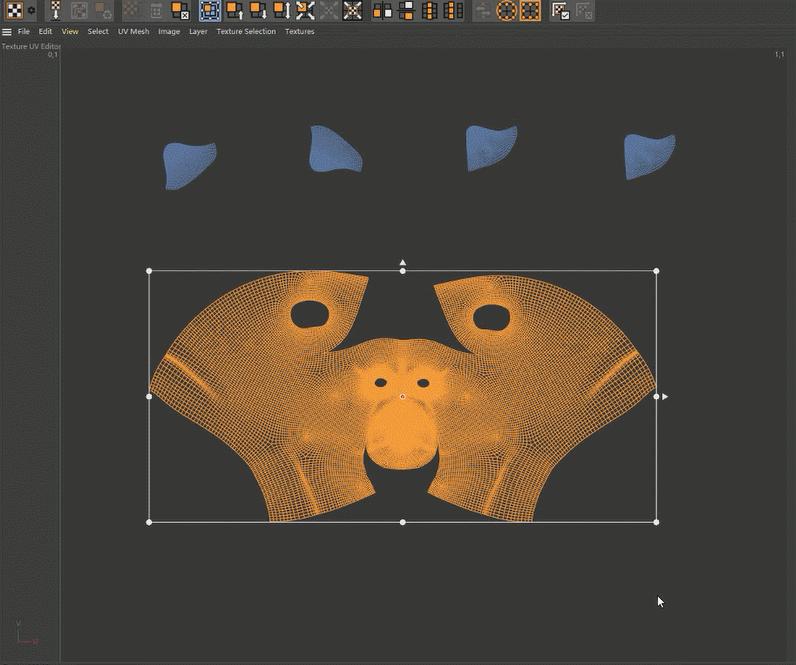Click the checker icon with checkmark badge

coord(560,10)
